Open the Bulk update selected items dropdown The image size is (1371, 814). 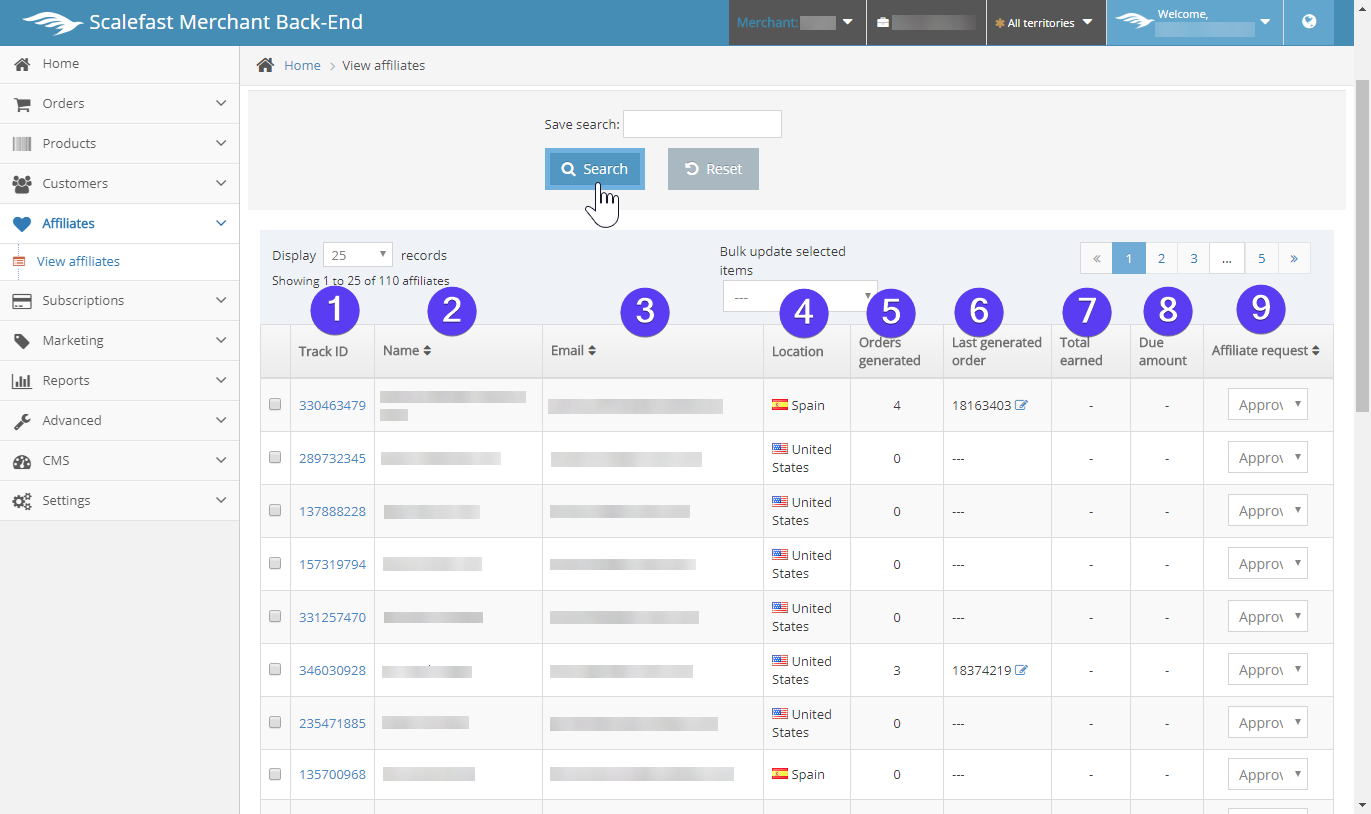click(799, 297)
